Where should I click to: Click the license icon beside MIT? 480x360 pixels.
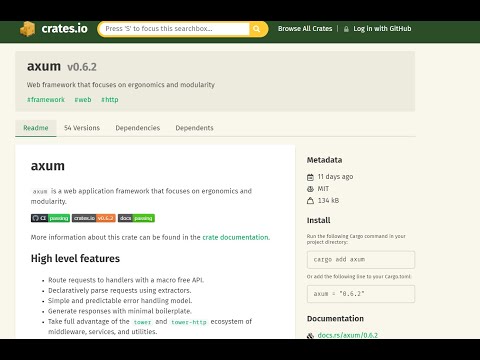point(310,189)
